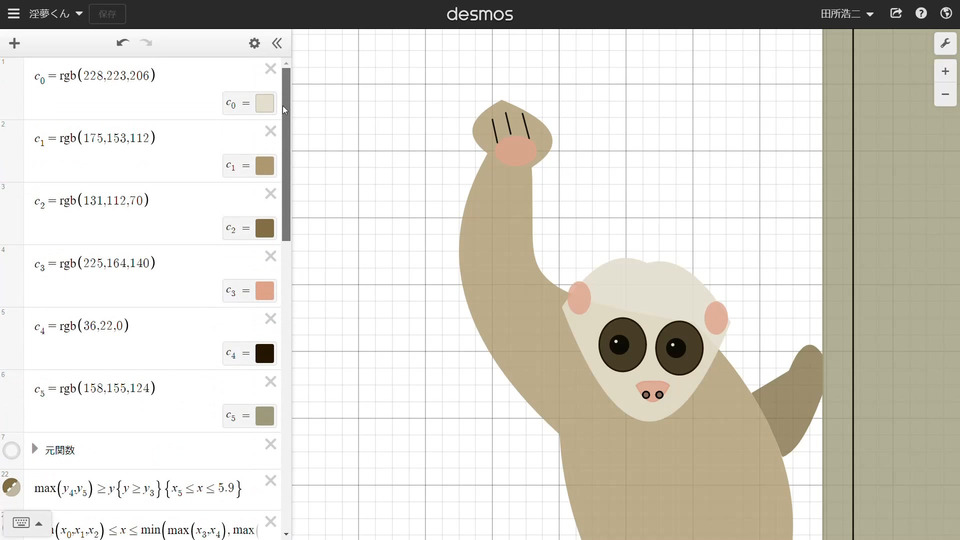Open the on-screen keyboard button

[x=21, y=523]
